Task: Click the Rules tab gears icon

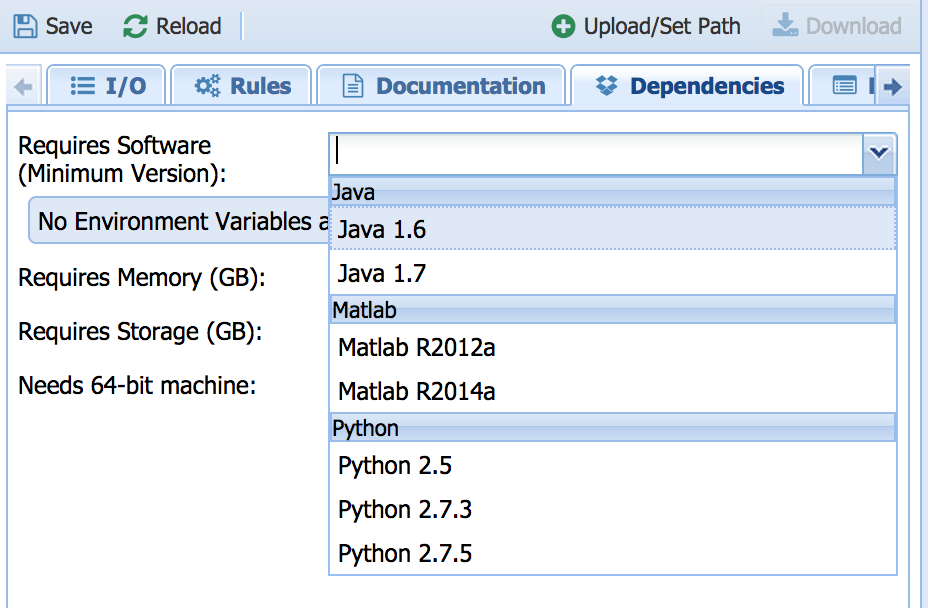Action: coord(207,87)
